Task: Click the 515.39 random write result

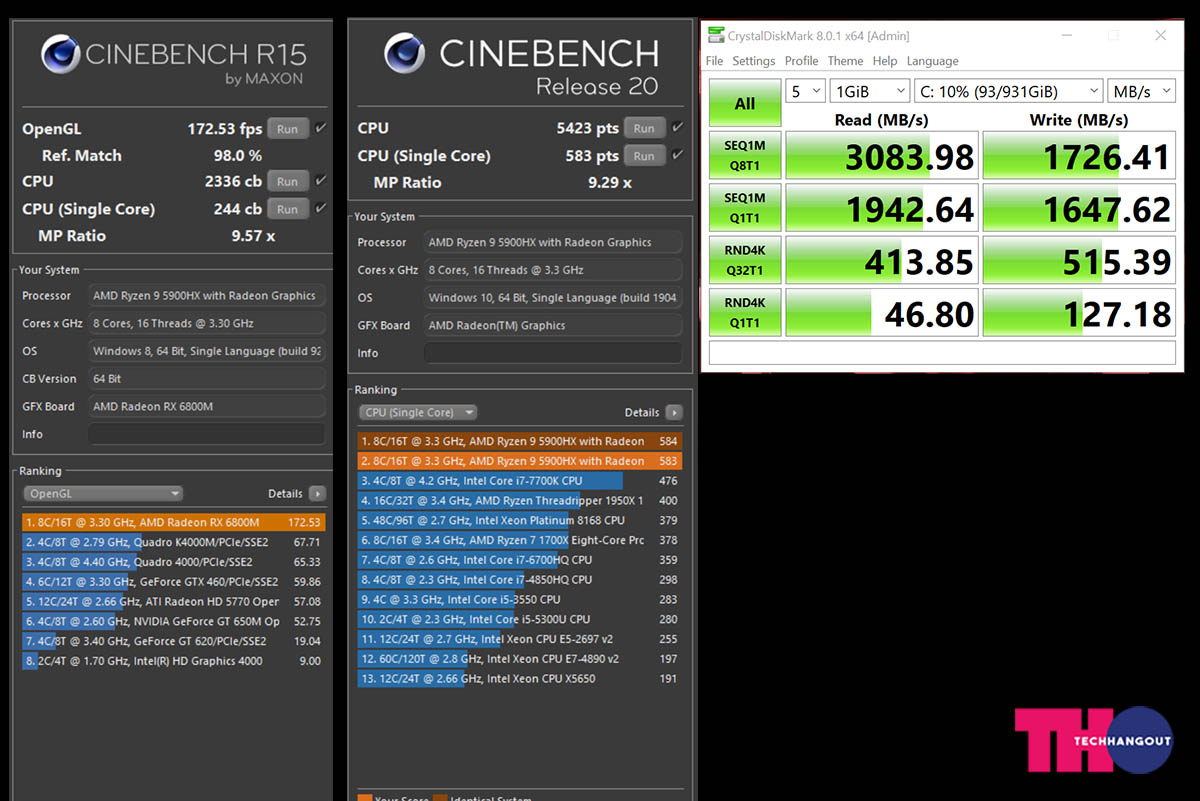Action: tap(1079, 262)
